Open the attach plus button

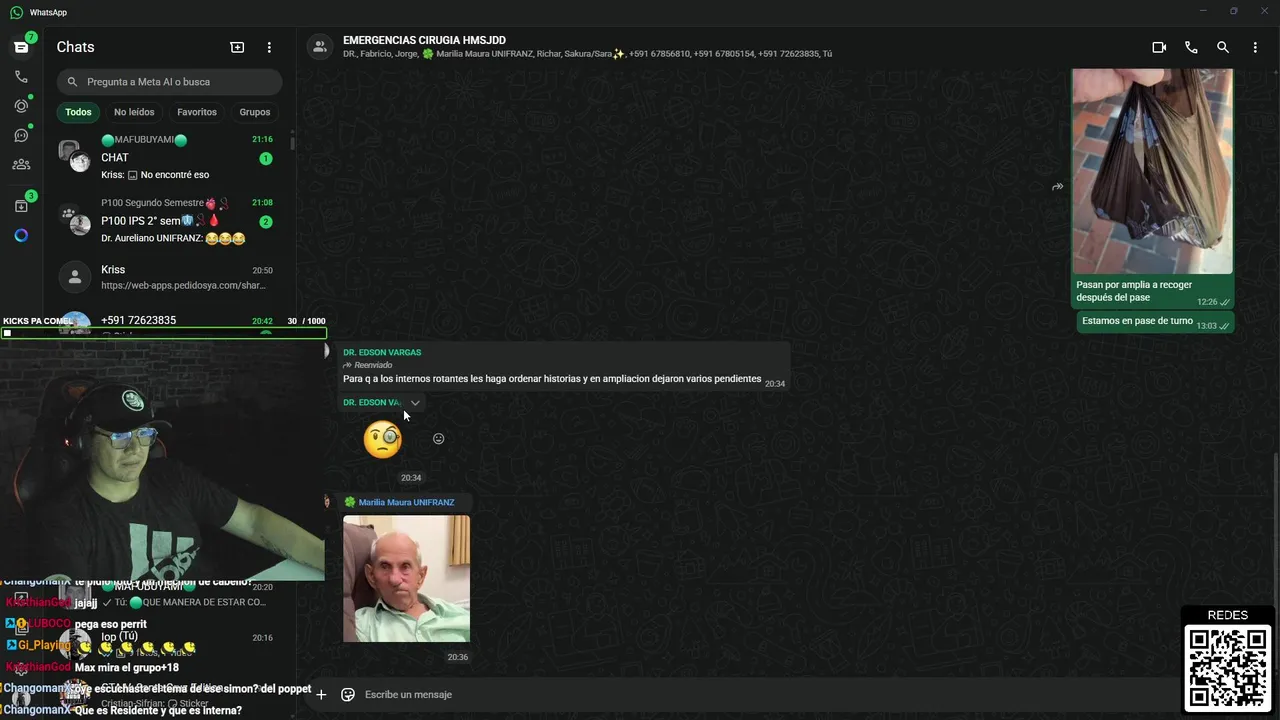coord(321,694)
